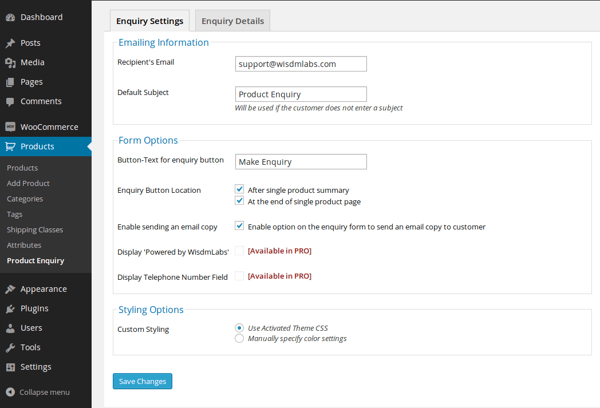Click the Comments speech bubble icon

click(x=10, y=101)
